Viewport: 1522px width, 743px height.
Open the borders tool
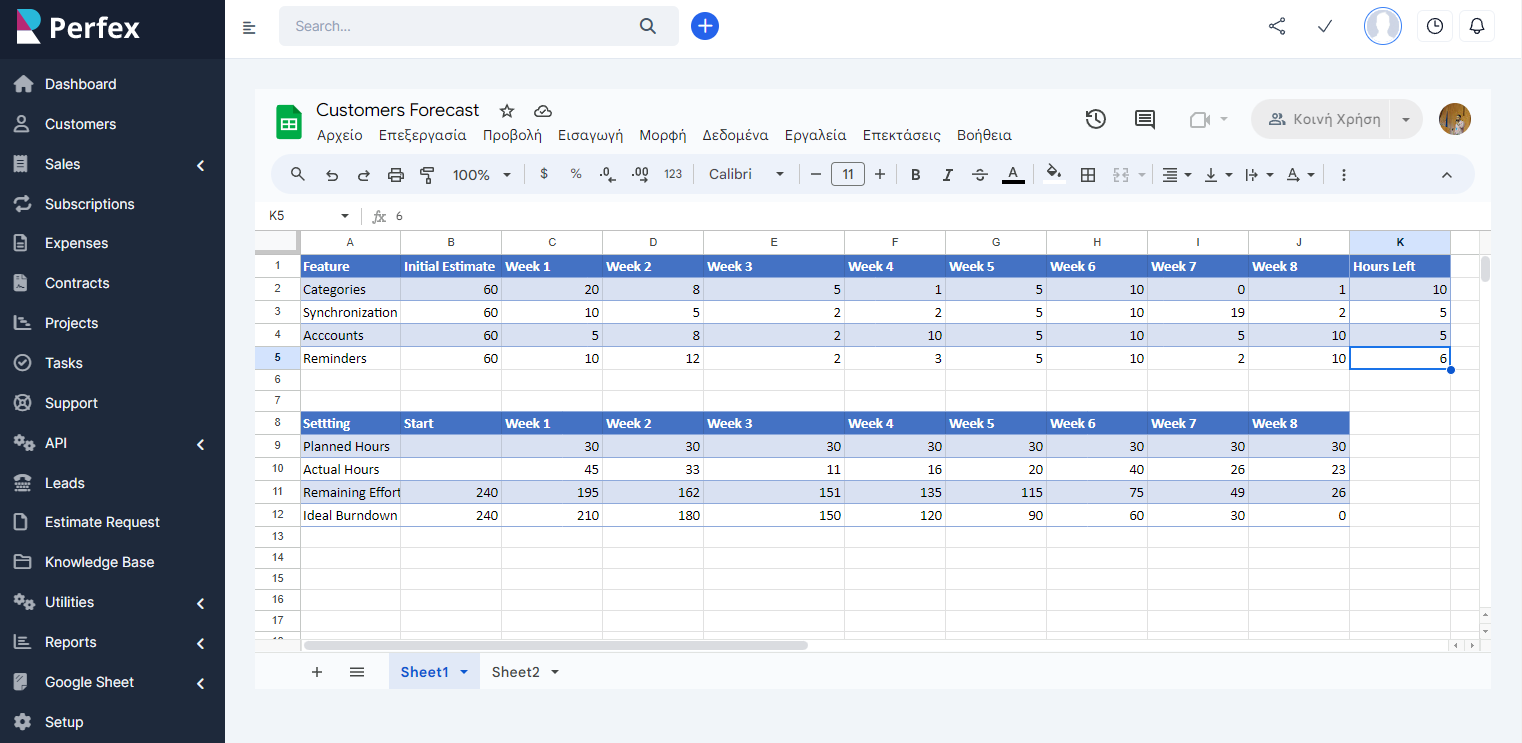1088,175
